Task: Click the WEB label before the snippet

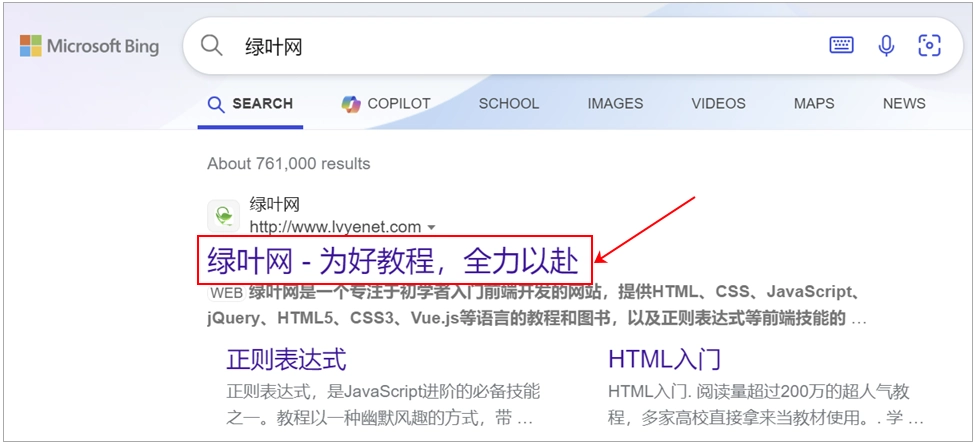Action: pyautogui.click(x=226, y=293)
